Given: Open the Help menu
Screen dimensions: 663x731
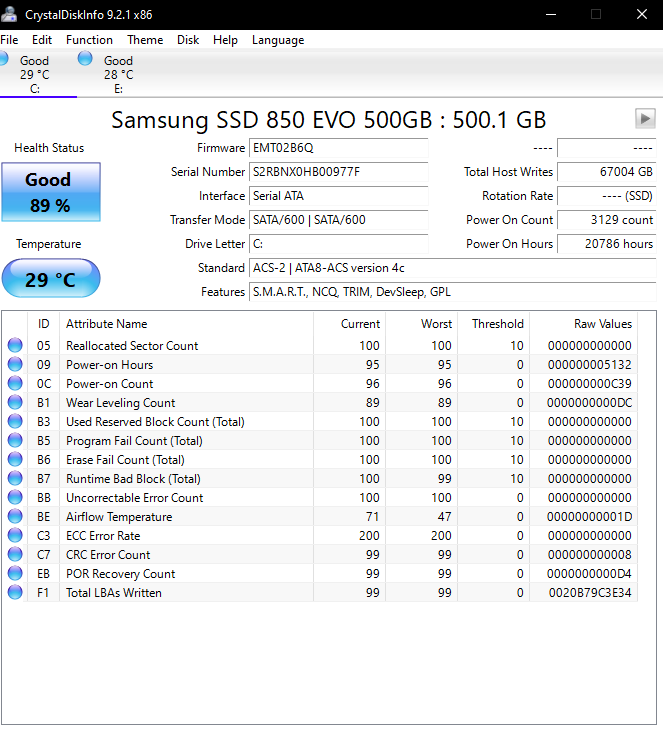Looking at the screenshot, I should click(x=226, y=40).
